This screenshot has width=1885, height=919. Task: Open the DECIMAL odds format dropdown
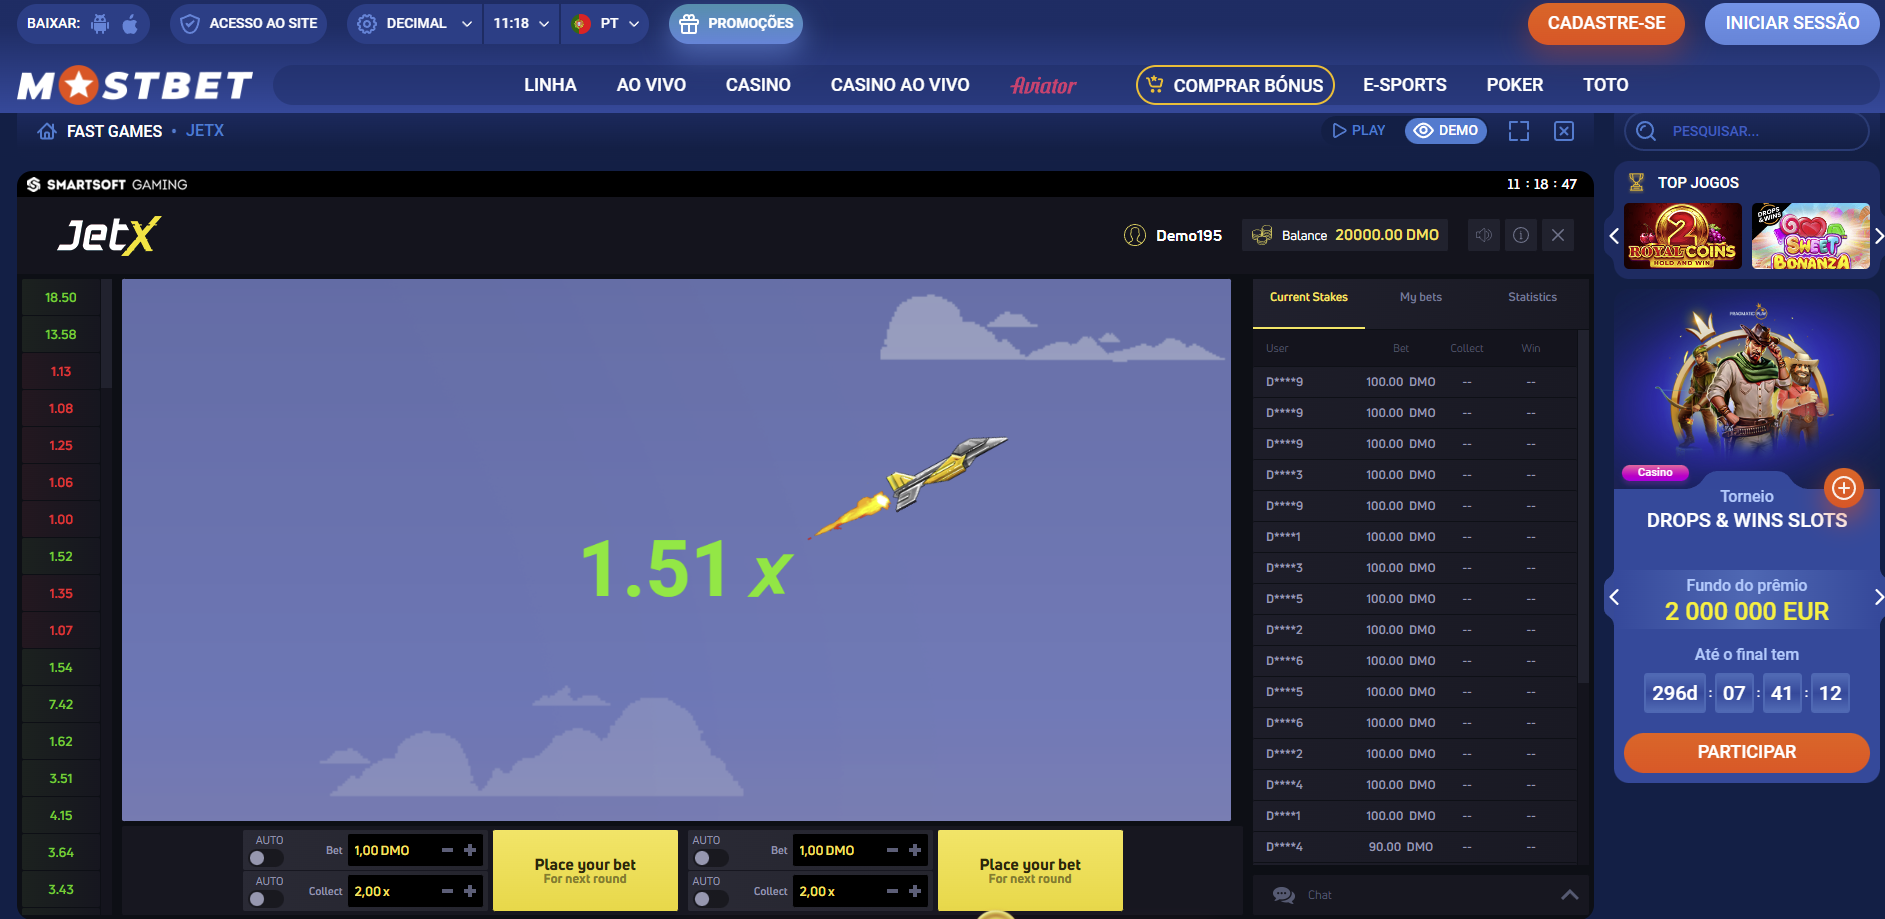(x=413, y=22)
